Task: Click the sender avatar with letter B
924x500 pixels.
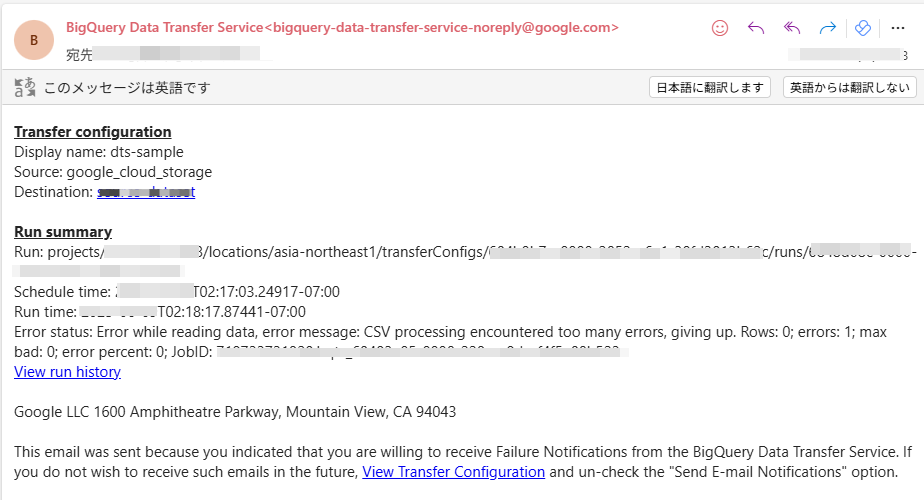Action: 34,40
